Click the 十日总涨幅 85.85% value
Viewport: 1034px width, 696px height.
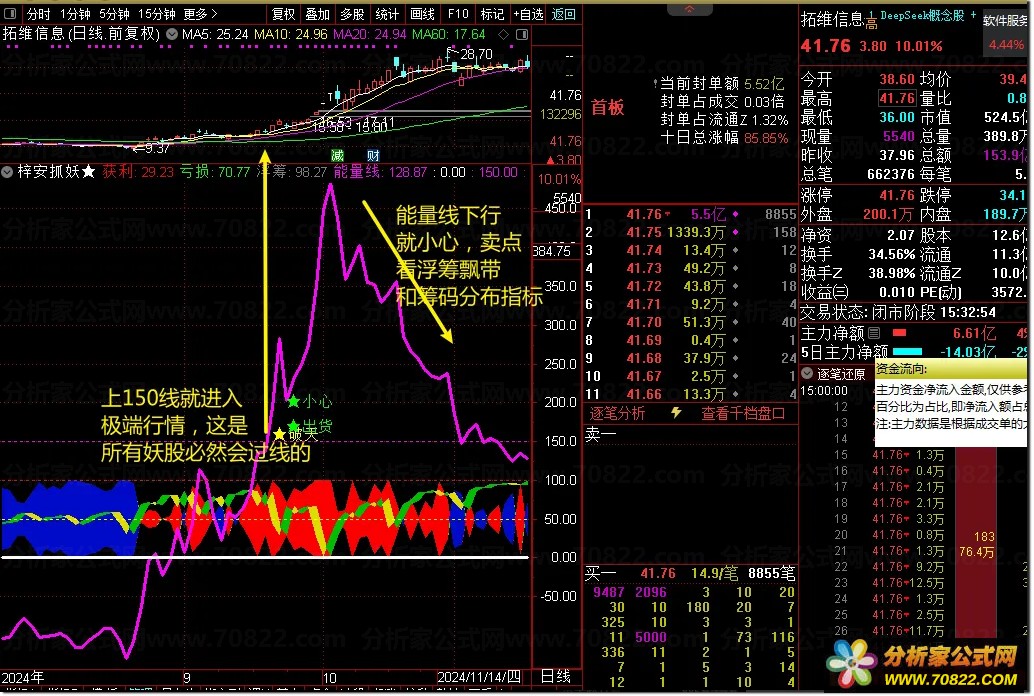pos(766,138)
